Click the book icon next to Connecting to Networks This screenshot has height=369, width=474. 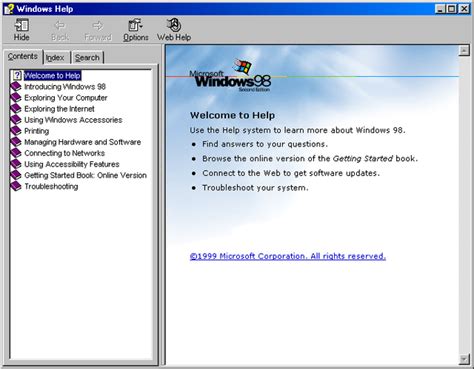click(x=16, y=153)
